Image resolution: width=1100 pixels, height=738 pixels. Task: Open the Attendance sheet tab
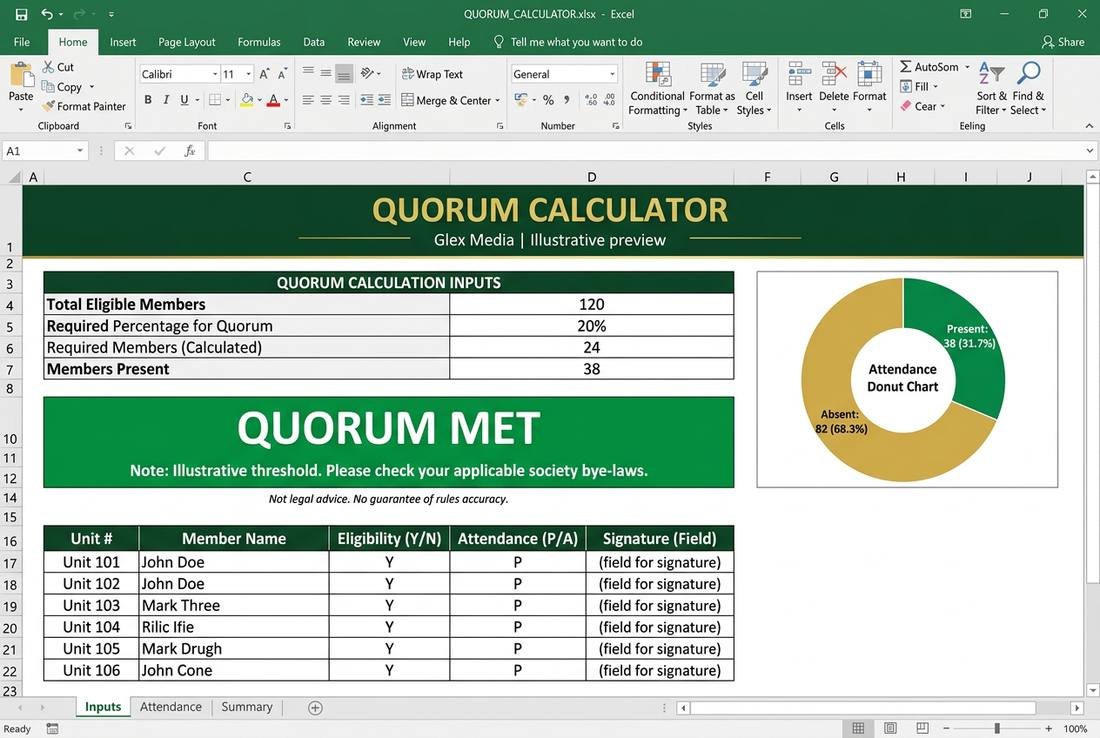coord(170,706)
